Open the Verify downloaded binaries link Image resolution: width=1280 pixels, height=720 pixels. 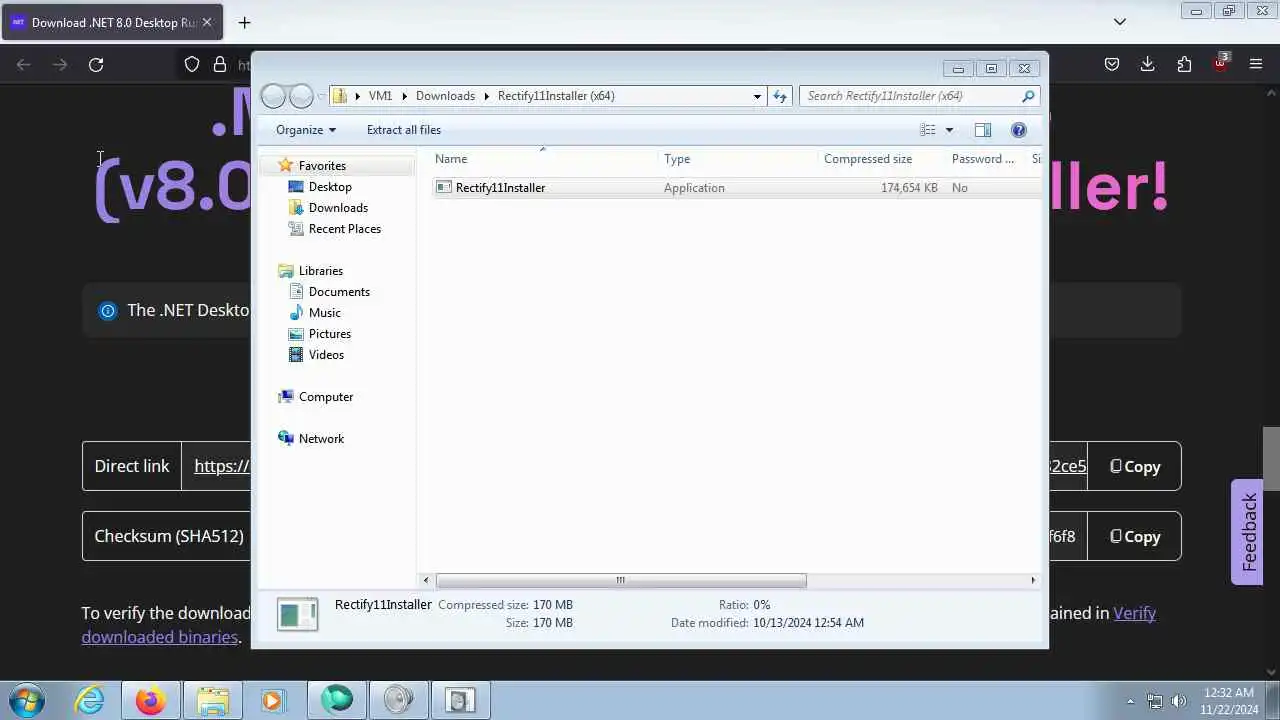159,637
